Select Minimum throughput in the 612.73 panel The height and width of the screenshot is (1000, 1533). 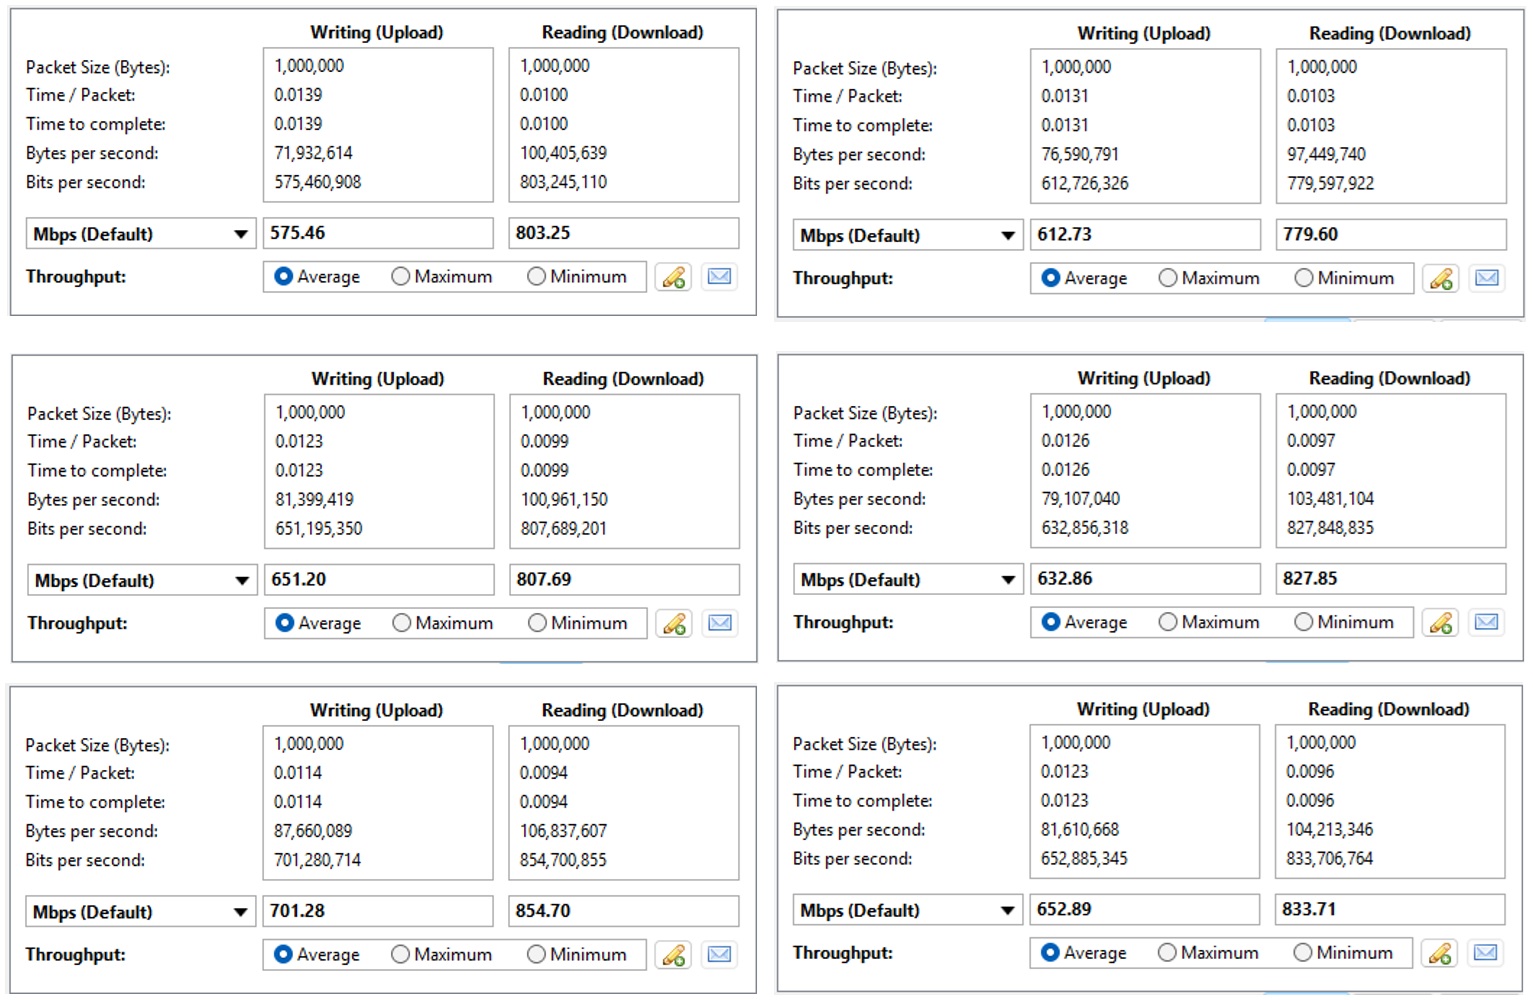click(1304, 279)
